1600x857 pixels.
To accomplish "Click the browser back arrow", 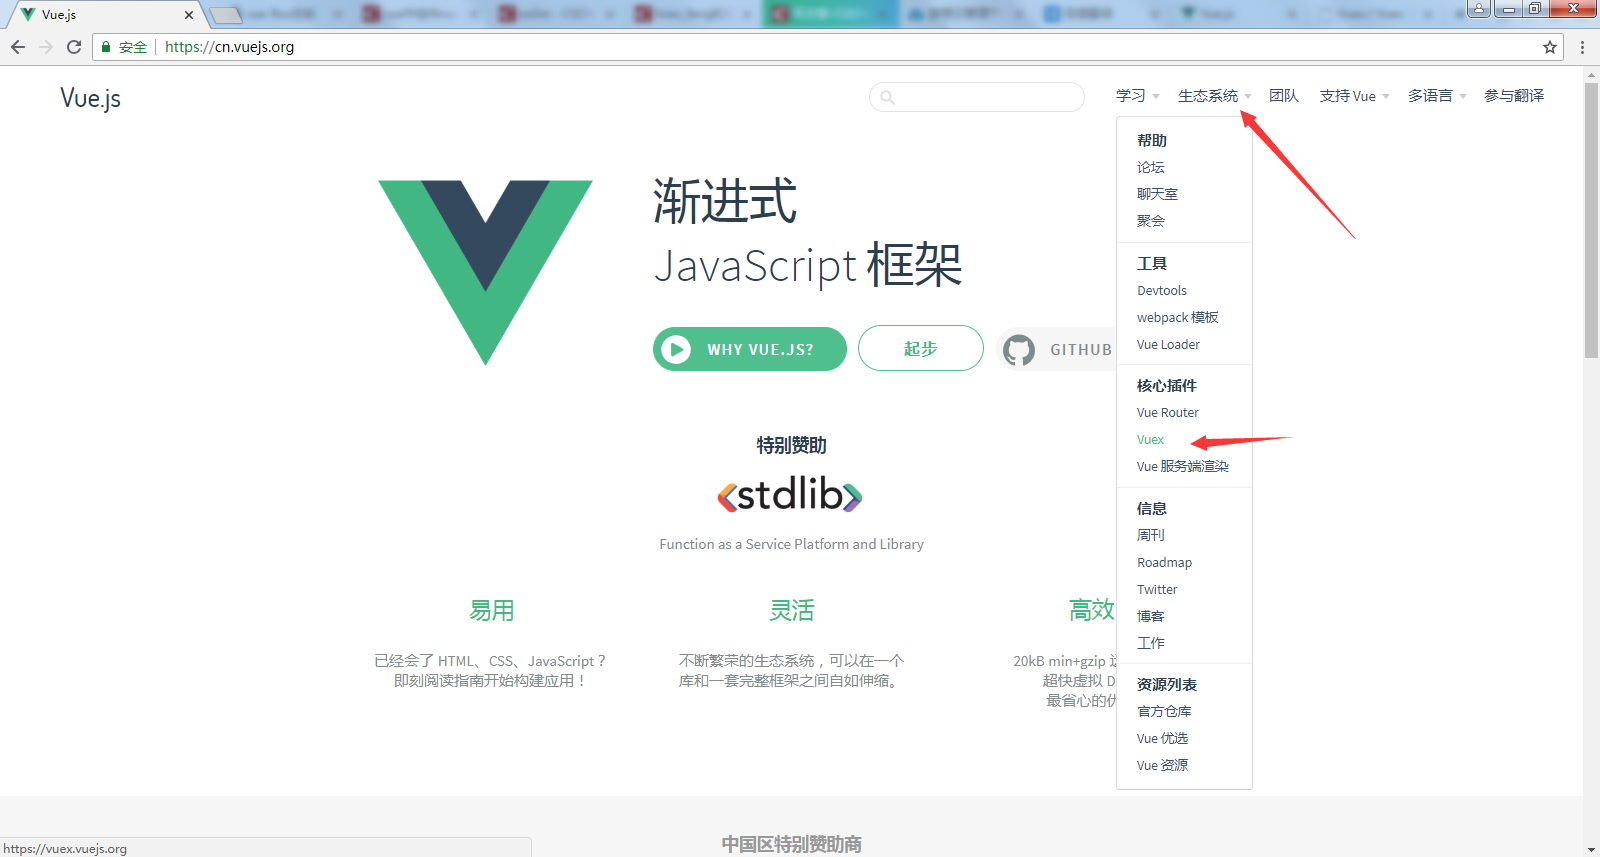I will (17, 47).
